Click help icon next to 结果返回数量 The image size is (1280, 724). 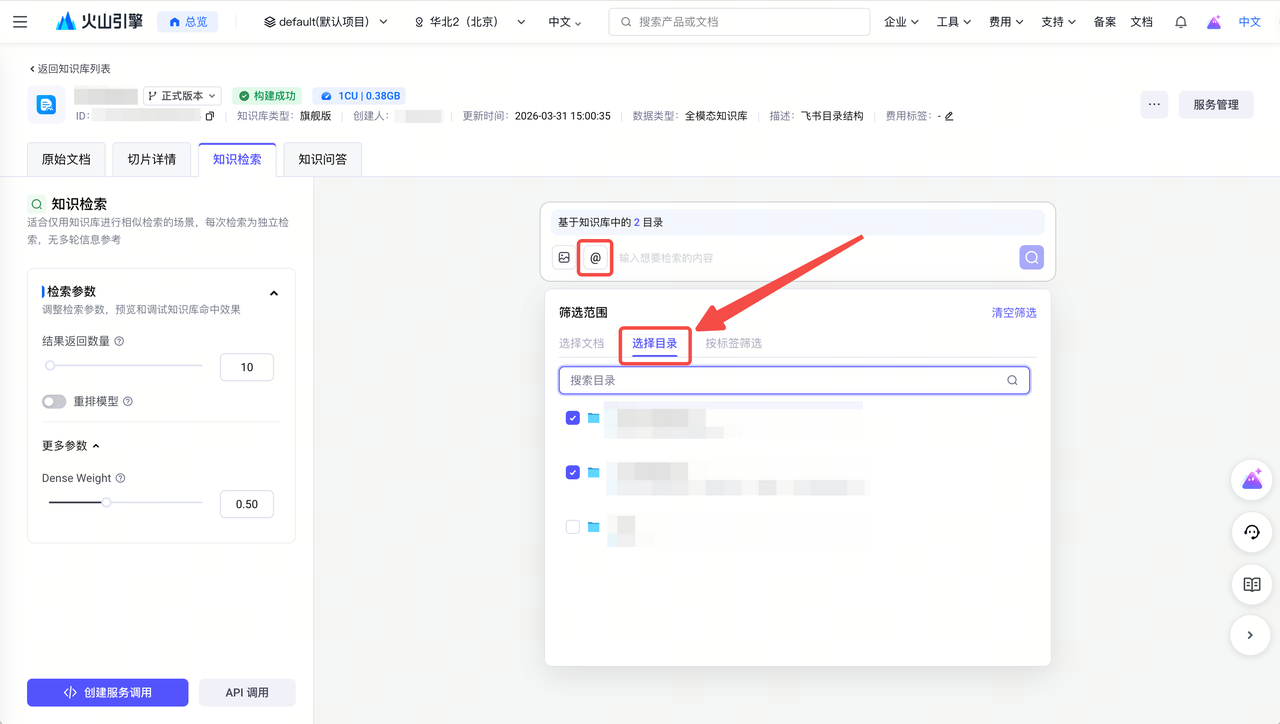pos(119,341)
